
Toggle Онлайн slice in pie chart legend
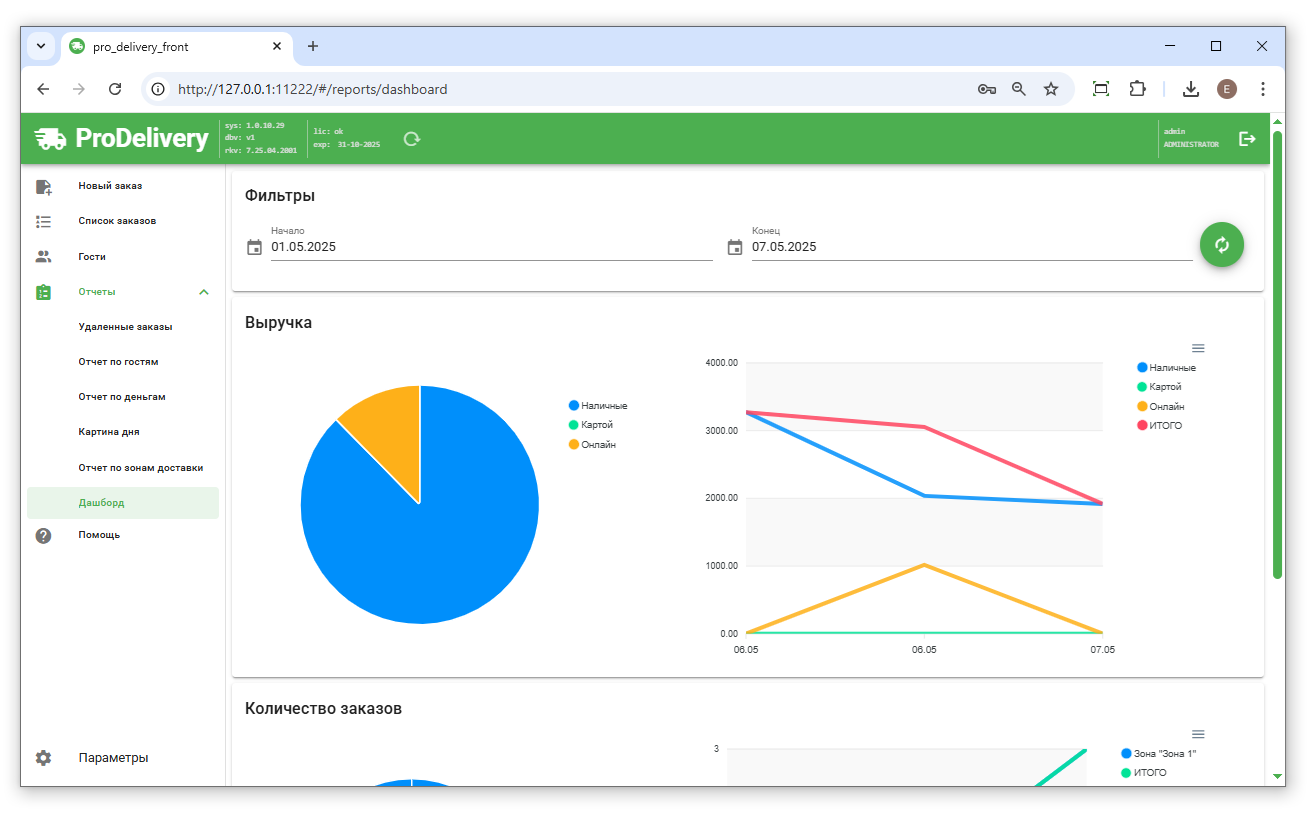pyautogui.click(x=597, y=444)
